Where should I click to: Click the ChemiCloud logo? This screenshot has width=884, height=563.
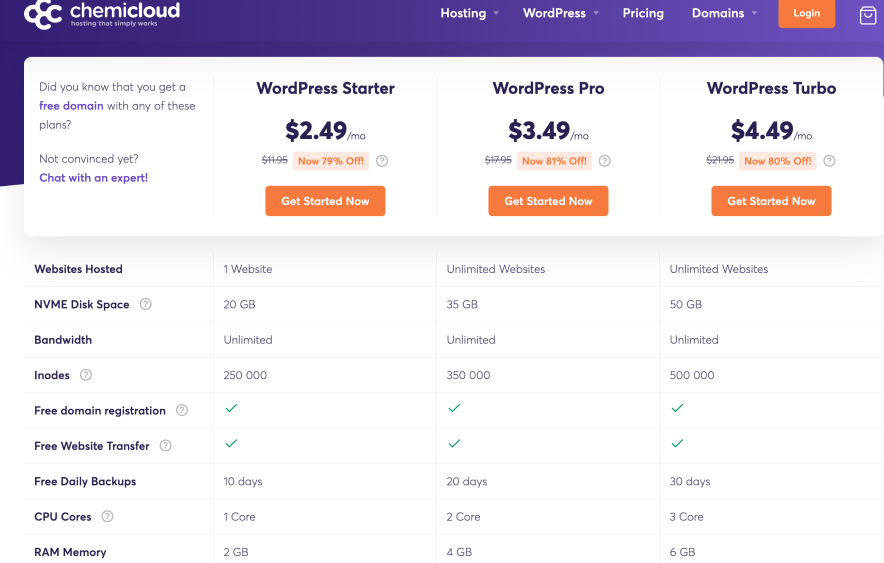click(x=102, y=14)
